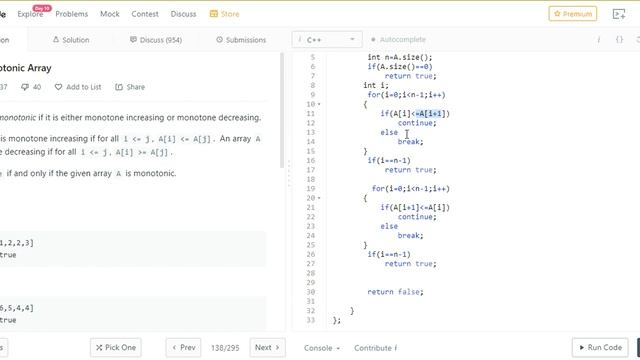Open the C++ language dropdown

click(x=327, y=40)
